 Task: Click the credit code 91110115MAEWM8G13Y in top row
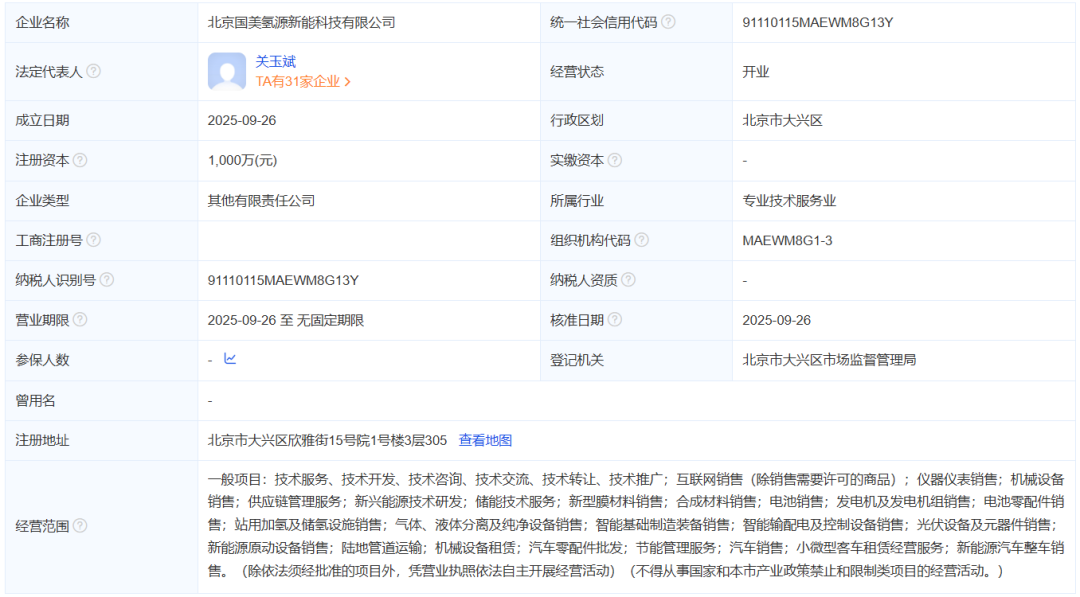pyautogui.click(x=817, y=22)
